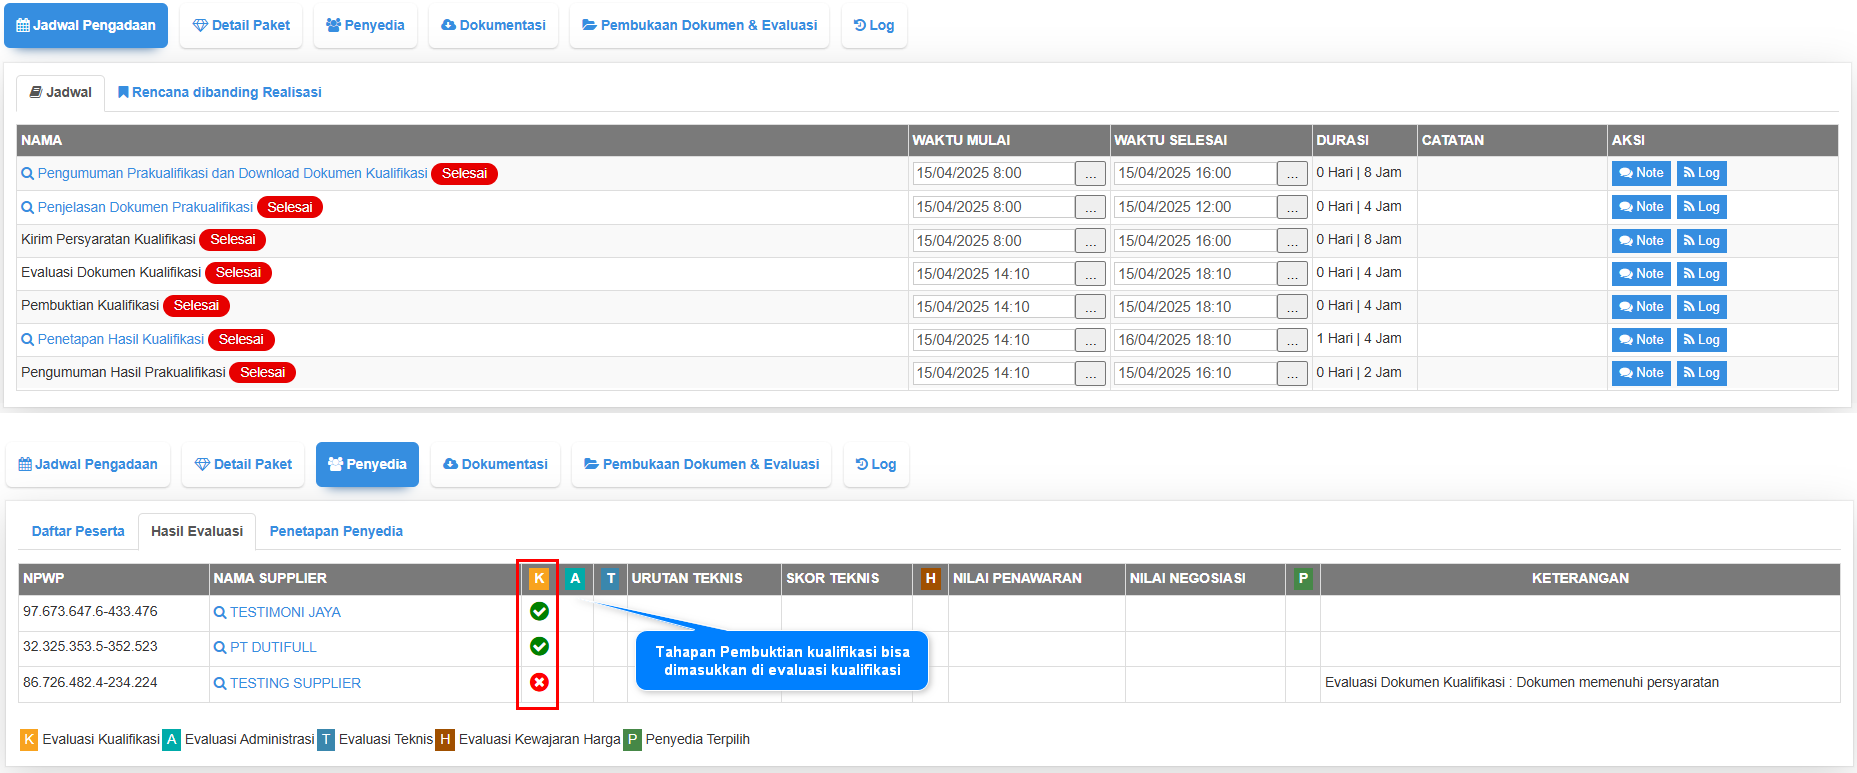The image size is (1857, 773).
Task: Switch to Rencana dibanding Realisasi tab
Action: point(219,92)
